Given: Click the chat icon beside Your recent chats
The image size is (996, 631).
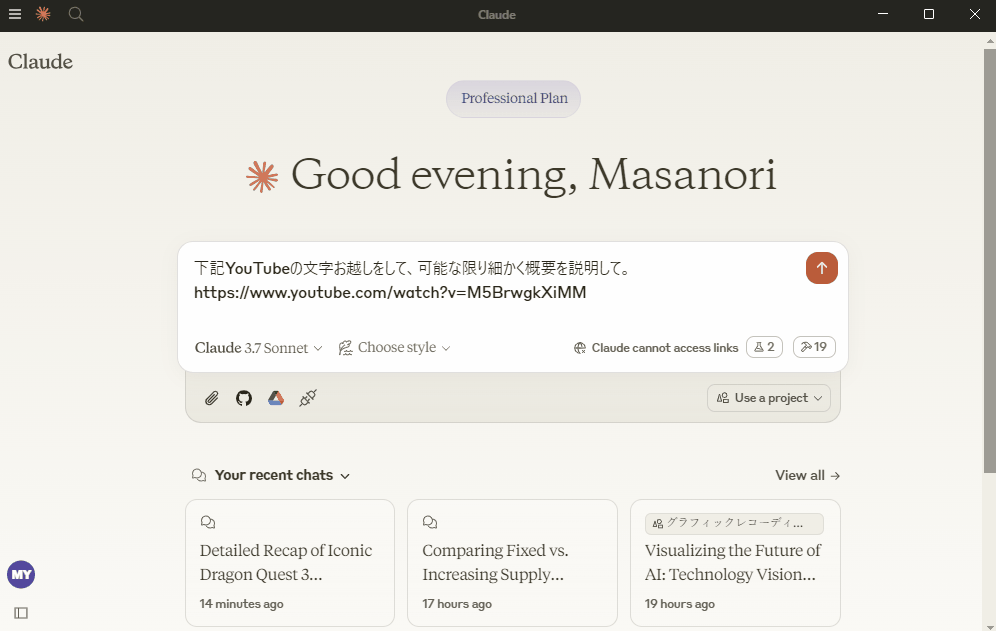Looking at the screenshot, I should 199,475.
